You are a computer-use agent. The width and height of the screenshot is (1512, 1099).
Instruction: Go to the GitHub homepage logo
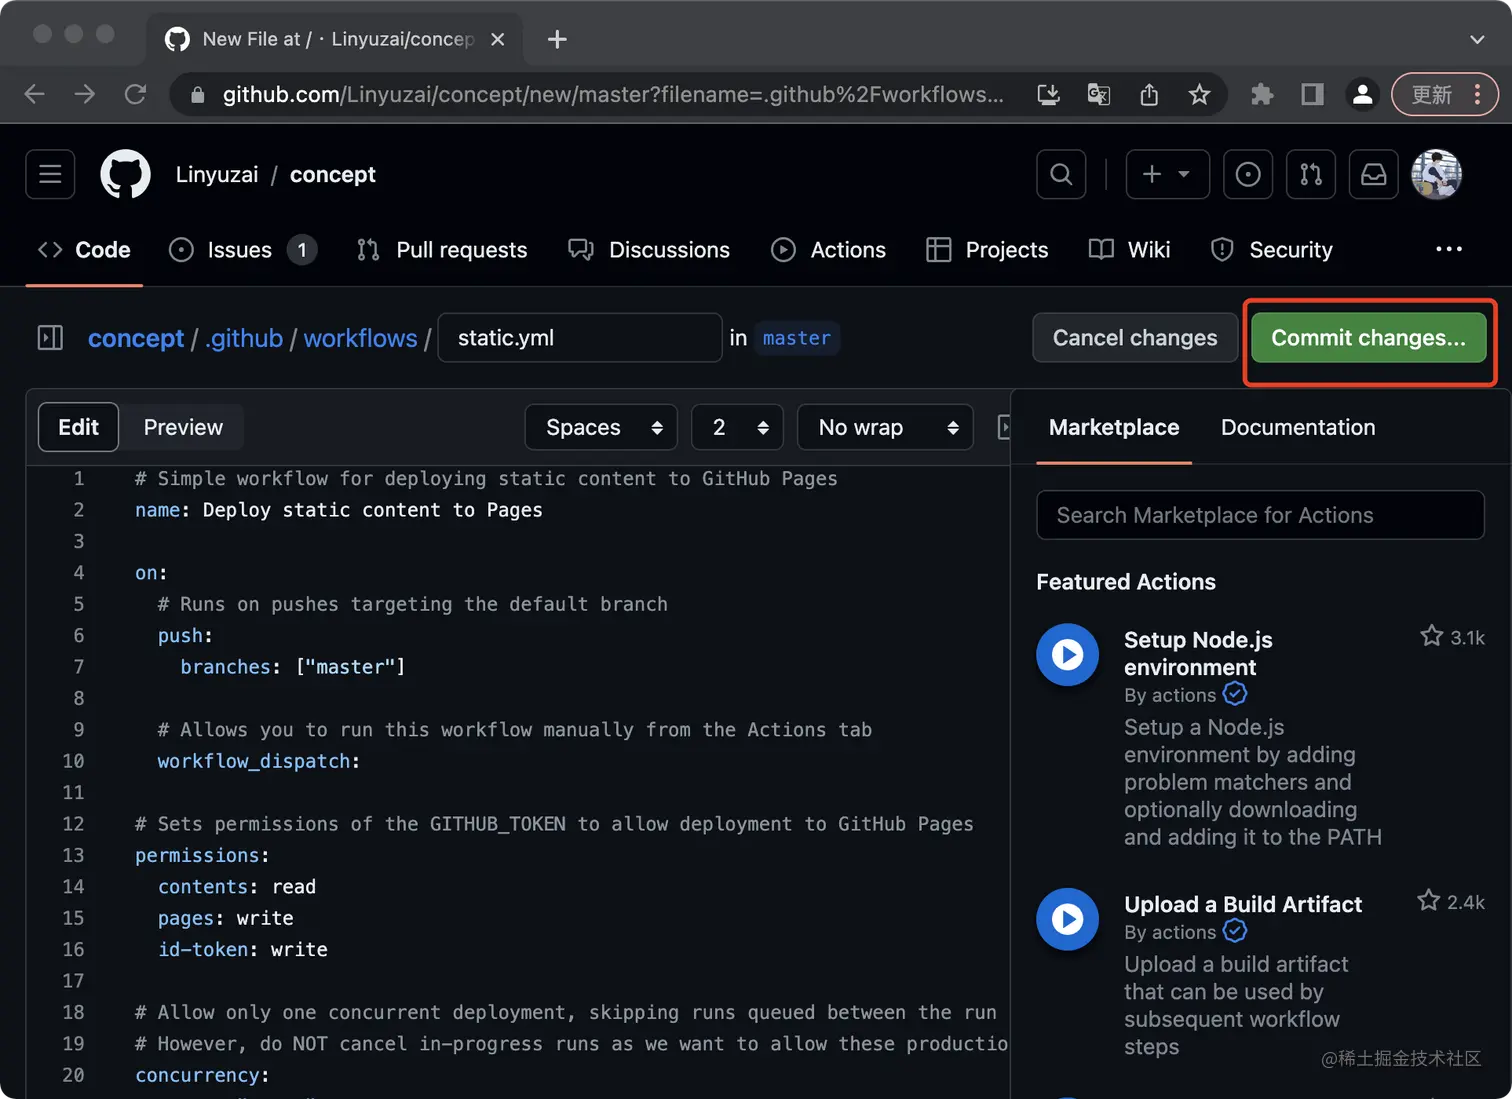(x=125, y=174)
